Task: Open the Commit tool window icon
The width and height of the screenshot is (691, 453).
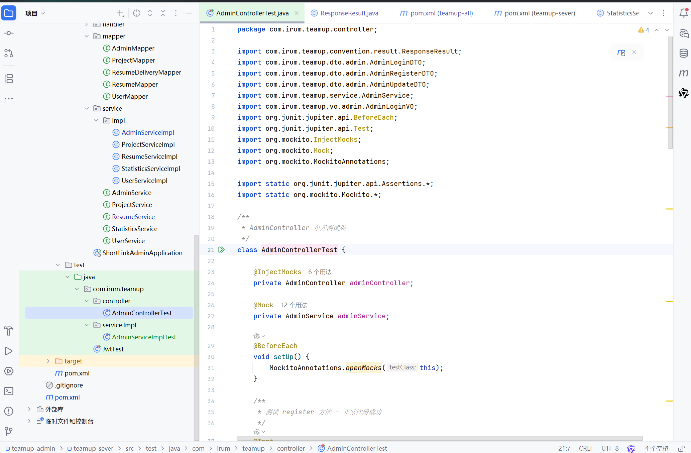Action: 8,33
